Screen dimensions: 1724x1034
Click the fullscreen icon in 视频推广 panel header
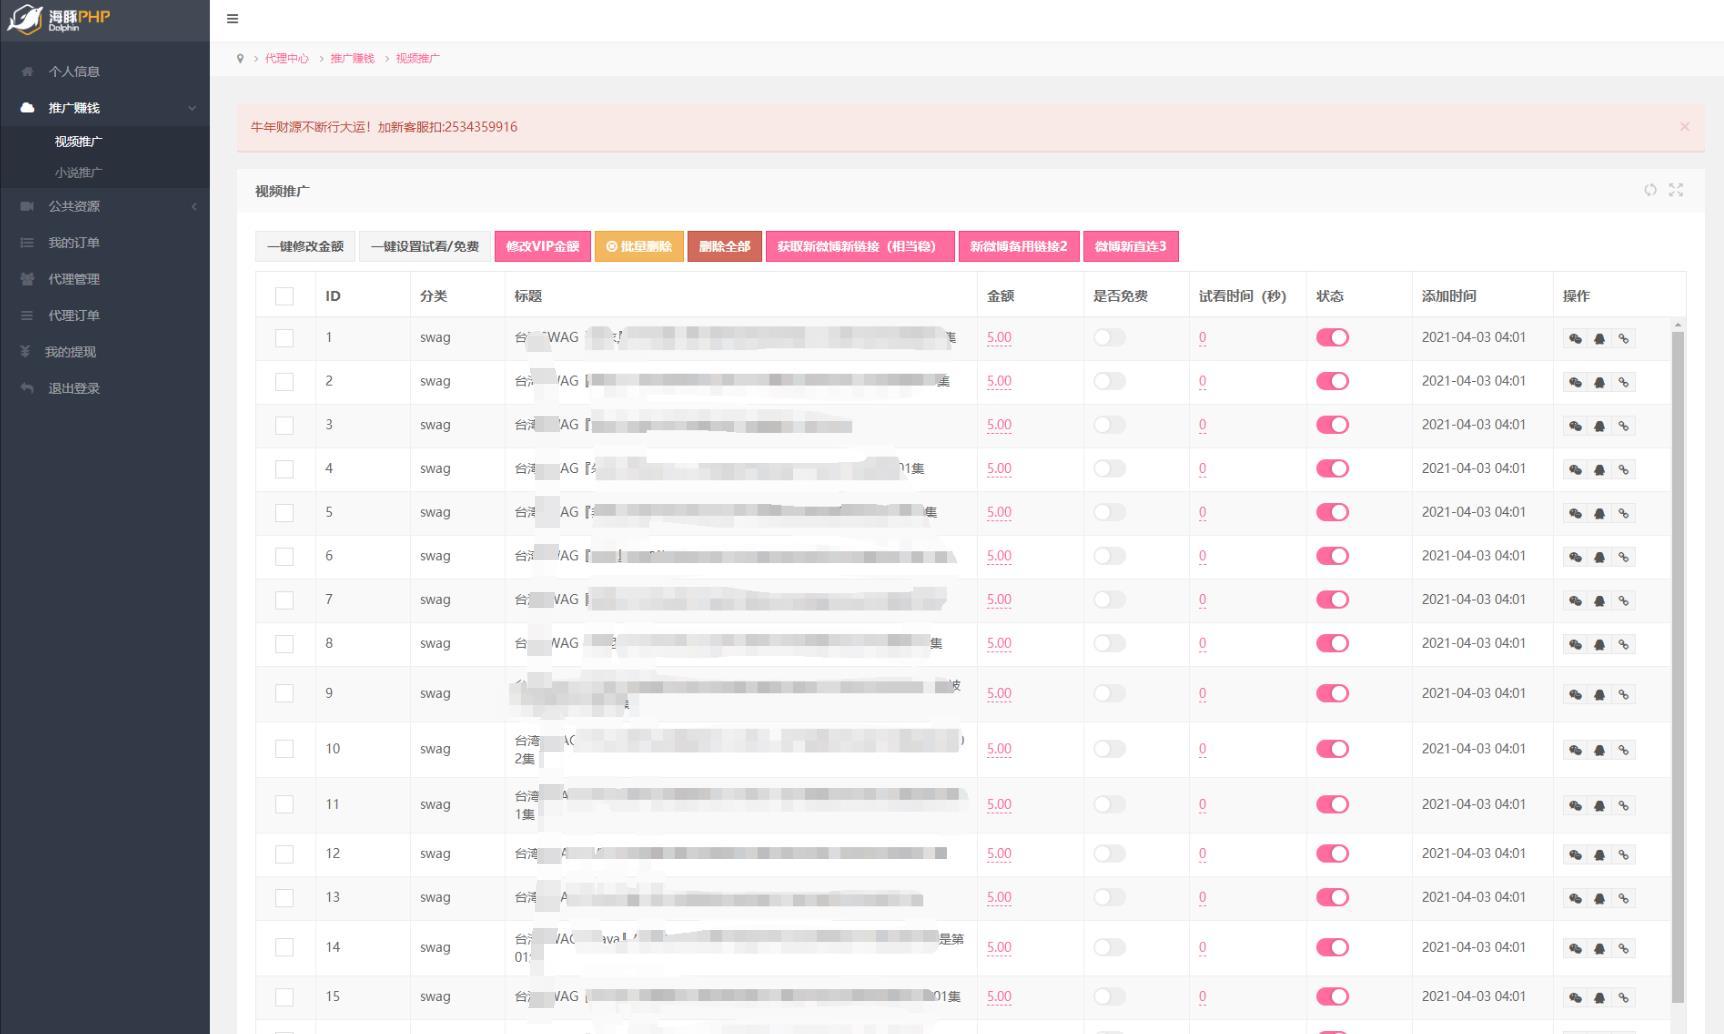click(x=1676, y=190)
